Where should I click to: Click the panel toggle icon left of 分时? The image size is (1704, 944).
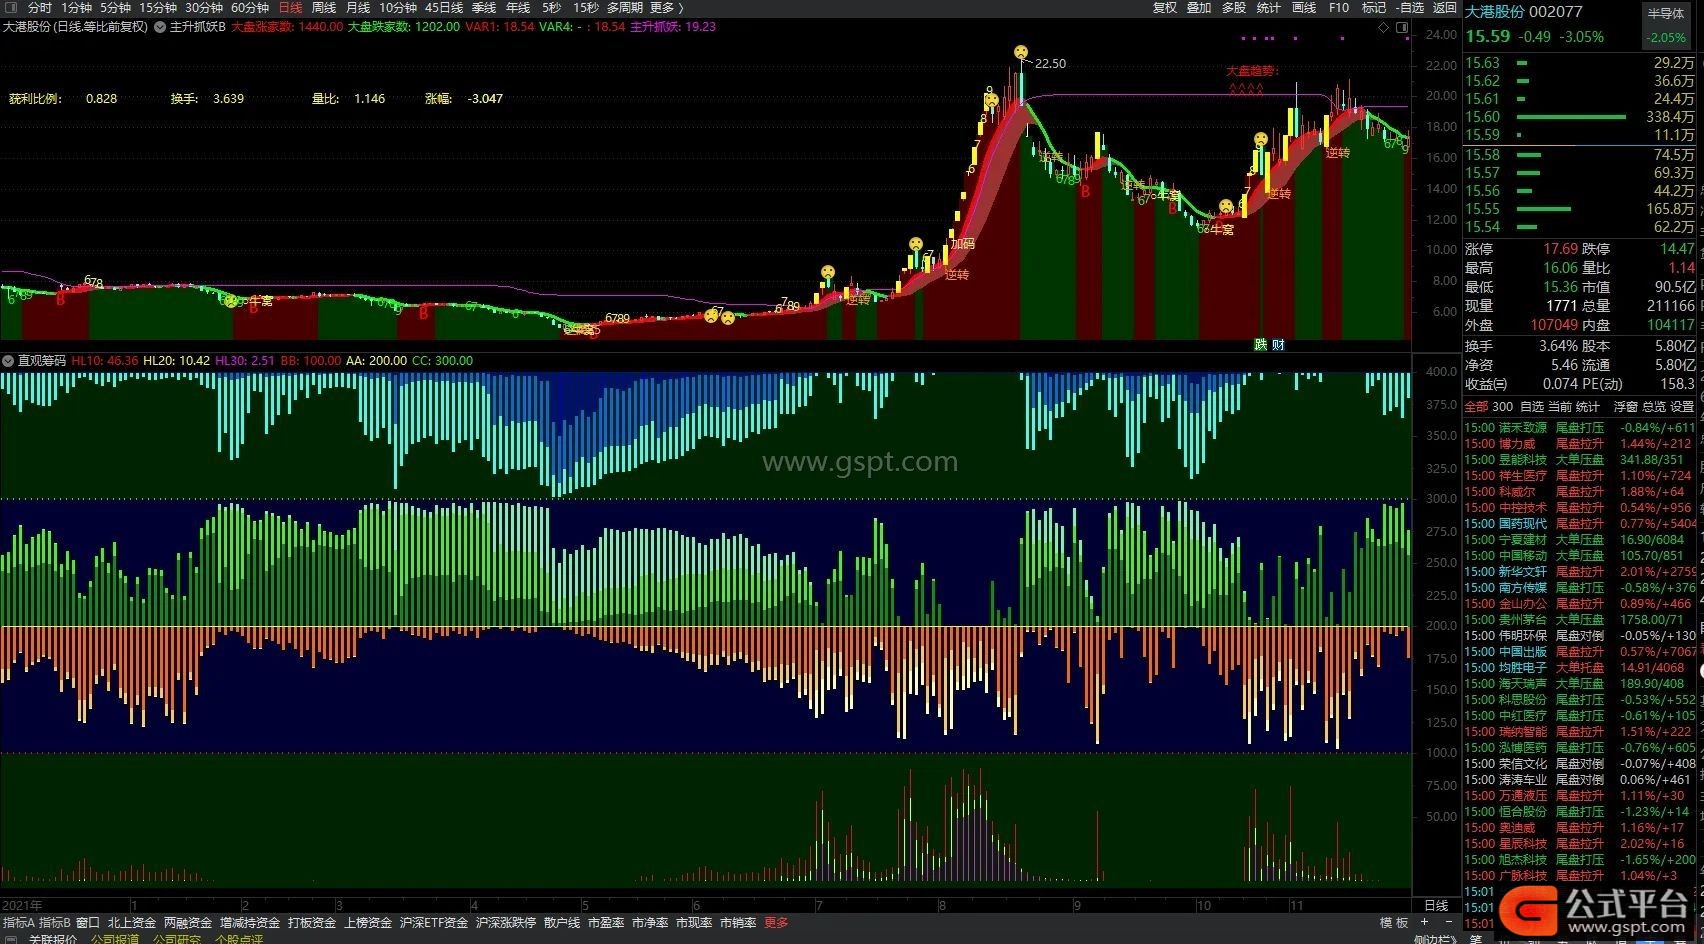[x=11, y=7]
